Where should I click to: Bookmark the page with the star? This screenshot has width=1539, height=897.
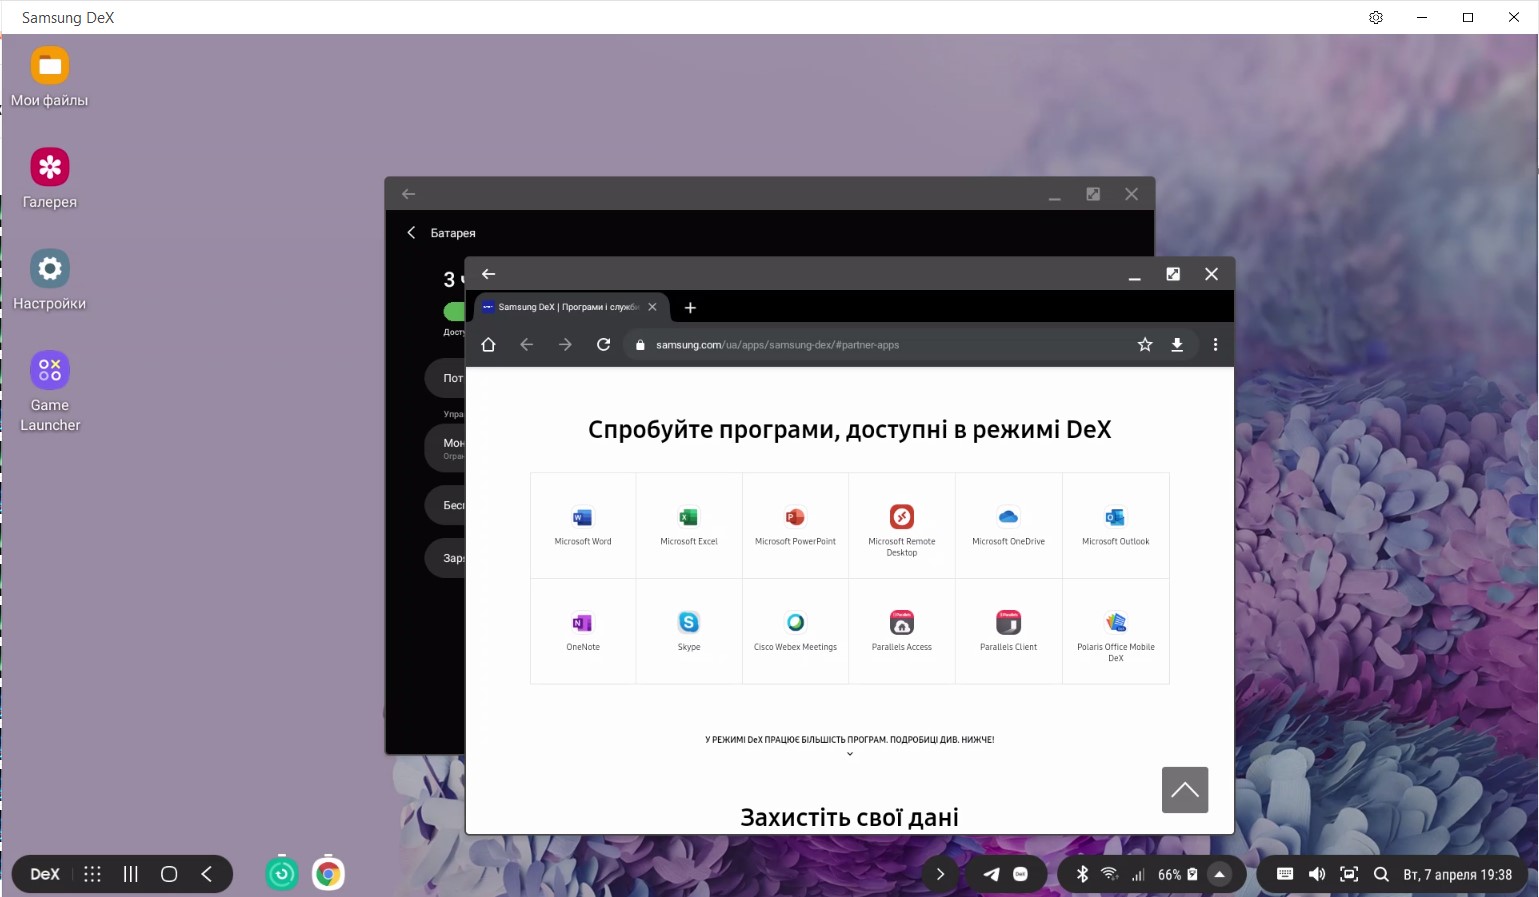coord(1145,345)
